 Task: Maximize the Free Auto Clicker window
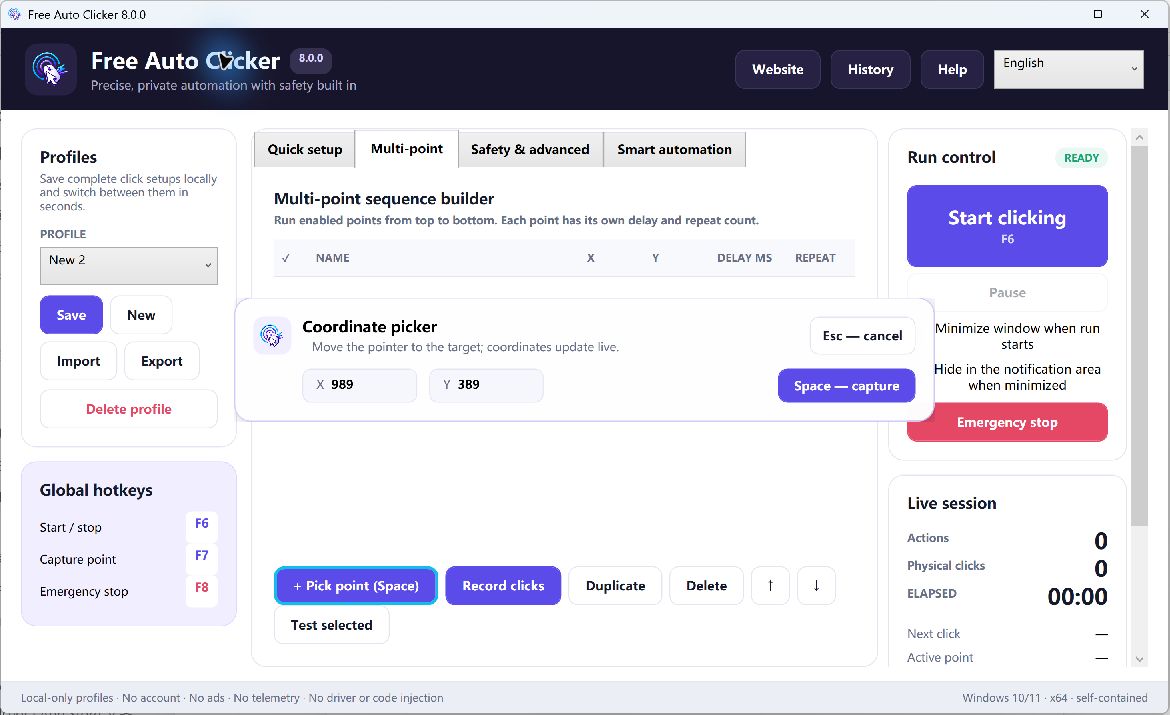[x=1098, y=14]
